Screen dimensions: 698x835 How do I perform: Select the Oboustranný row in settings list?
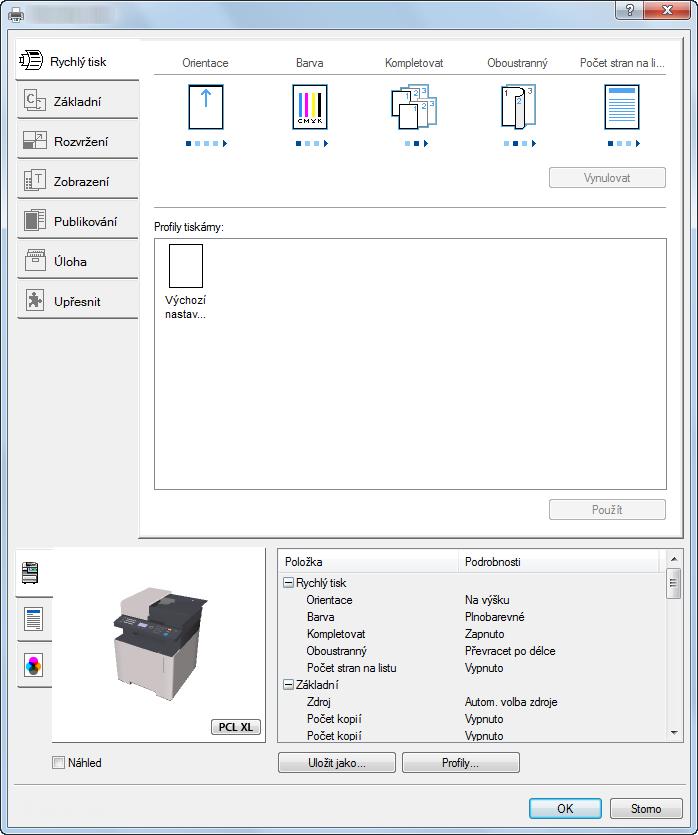(x=472, y=651)
